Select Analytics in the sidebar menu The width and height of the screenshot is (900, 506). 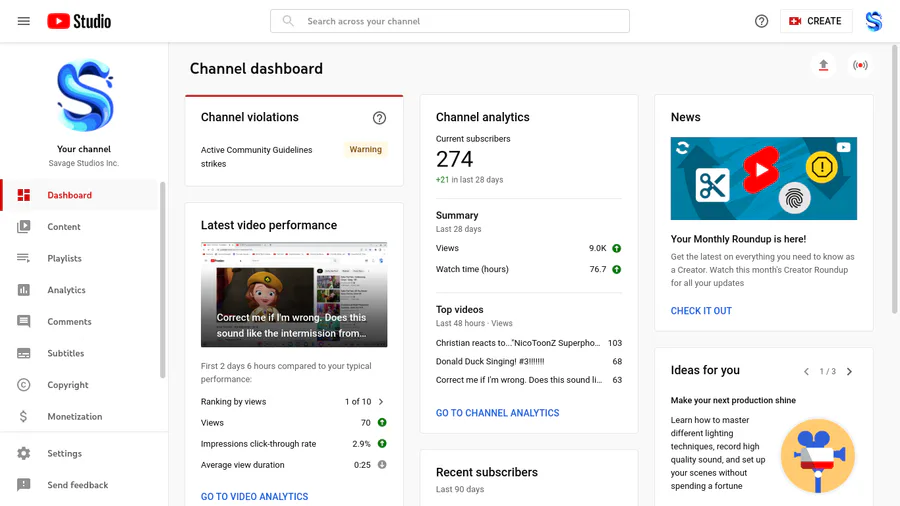click(66, 290)
